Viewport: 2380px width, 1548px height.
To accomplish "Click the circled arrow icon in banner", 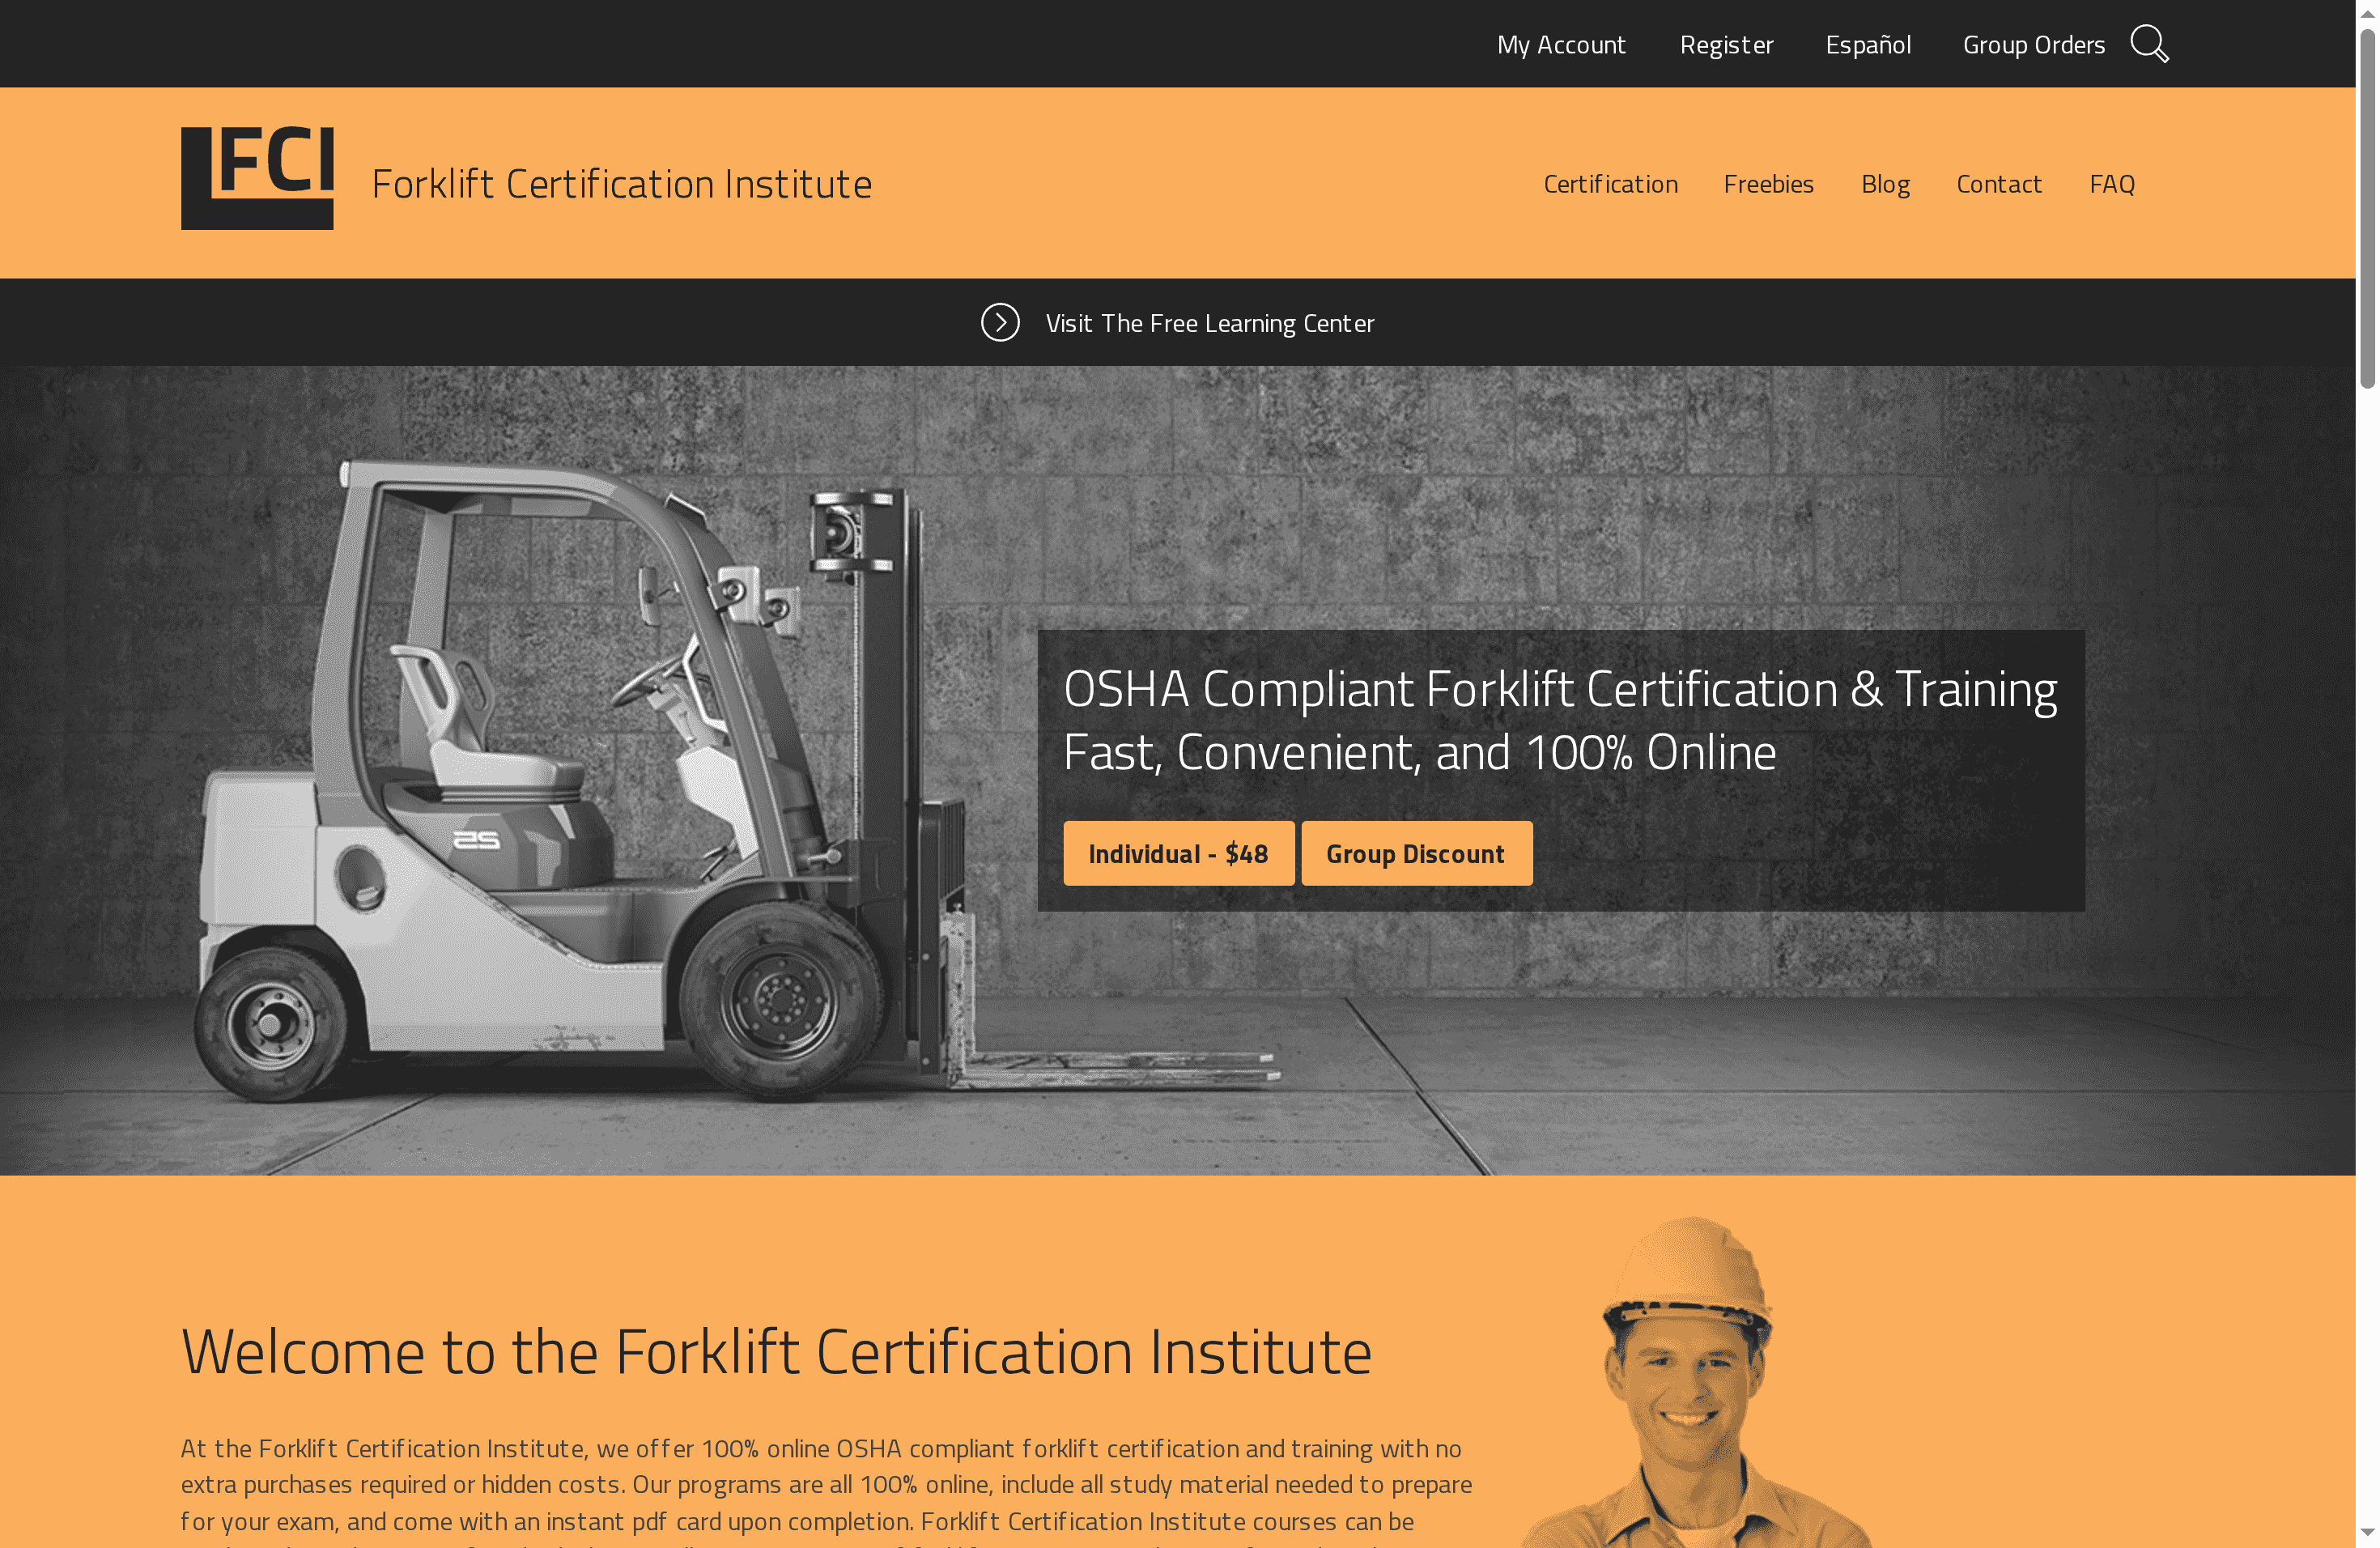I will coord(1000,322).
